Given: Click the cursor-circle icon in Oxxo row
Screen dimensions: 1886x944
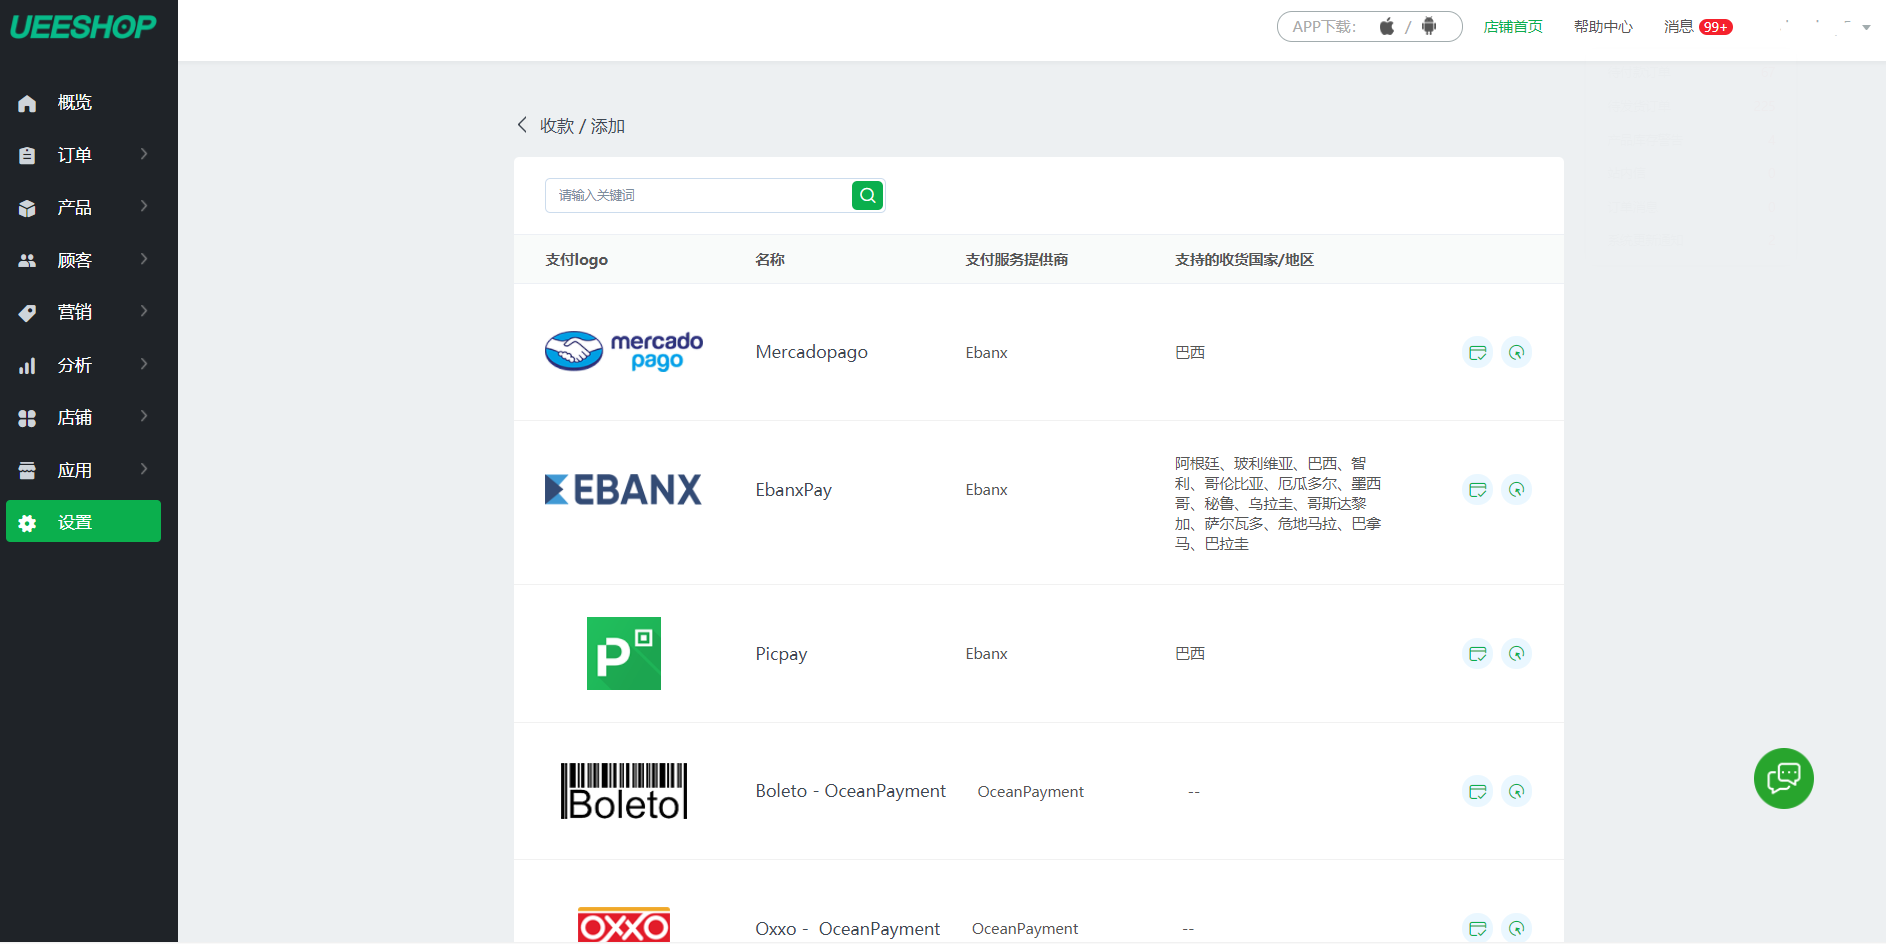Looking at the screenshot, I should click(x=1516, y=928).
